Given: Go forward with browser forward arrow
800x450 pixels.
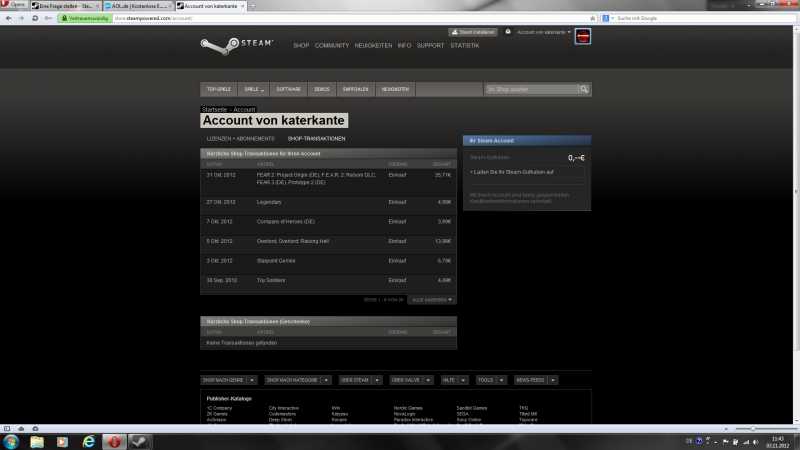Looking at the screenshot, I should pos(21,18).
